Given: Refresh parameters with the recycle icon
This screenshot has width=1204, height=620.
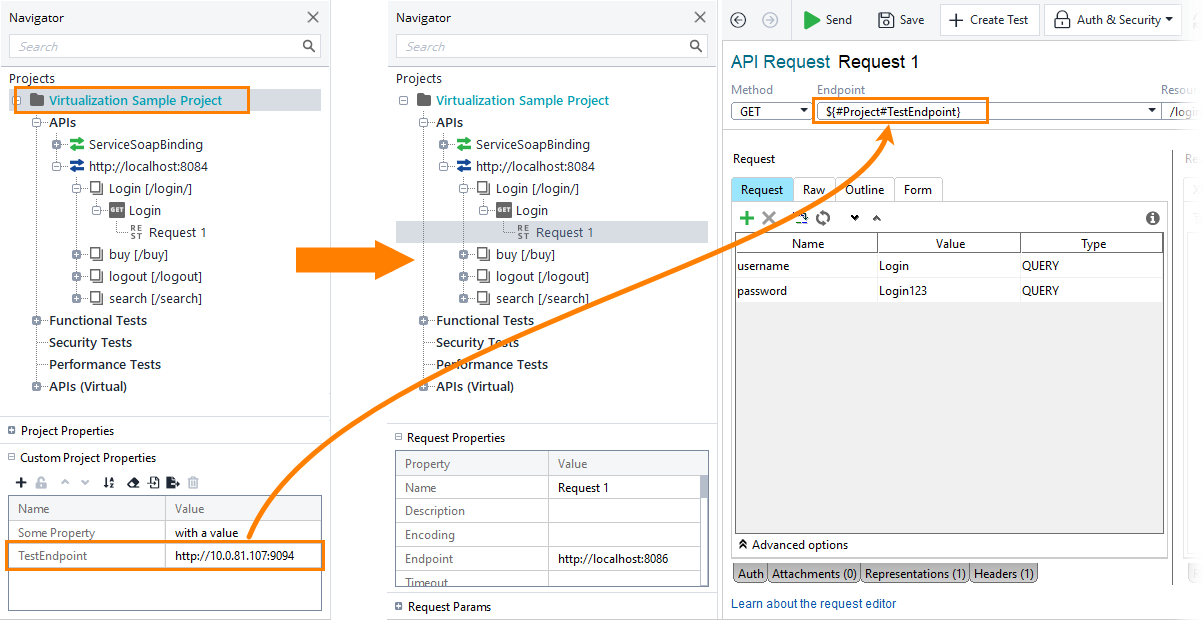Looking at the screenshot, I should pyautogui.click(x=823, y=217).
